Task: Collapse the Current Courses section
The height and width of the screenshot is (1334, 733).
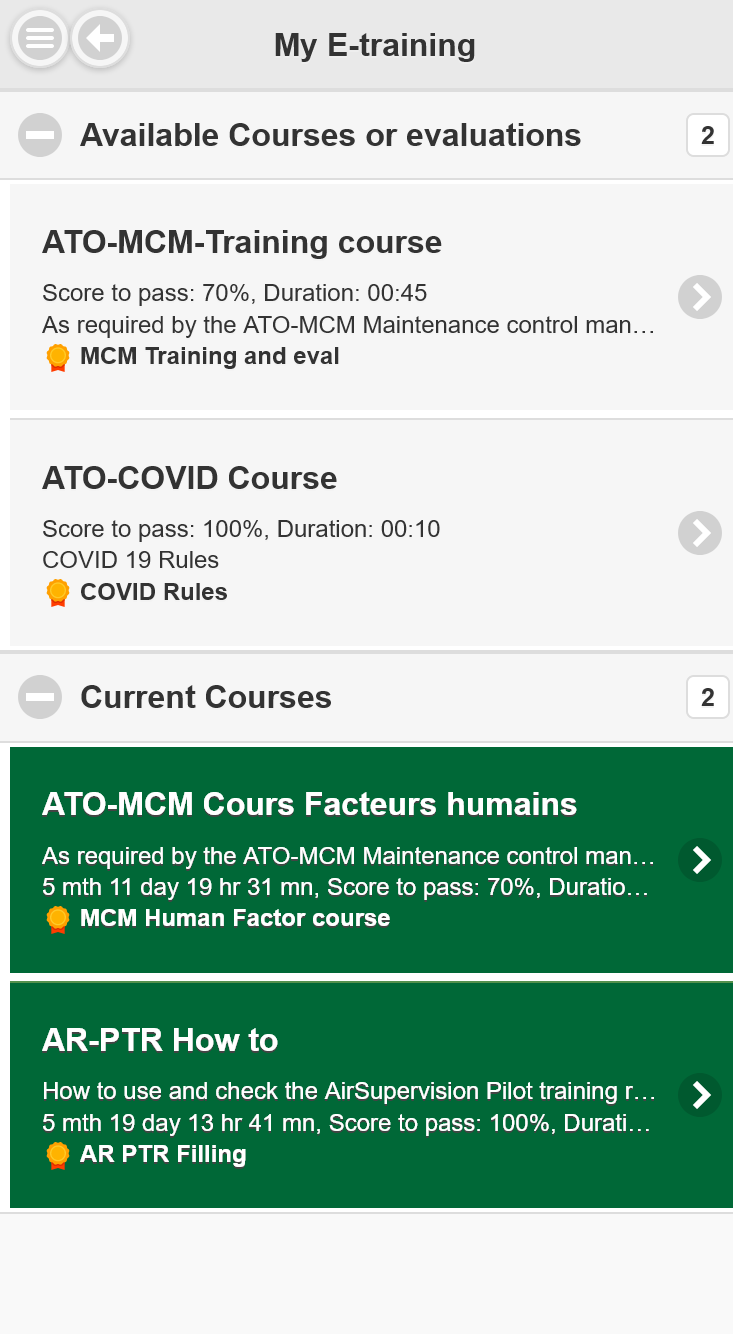Action: pos(40,698)
